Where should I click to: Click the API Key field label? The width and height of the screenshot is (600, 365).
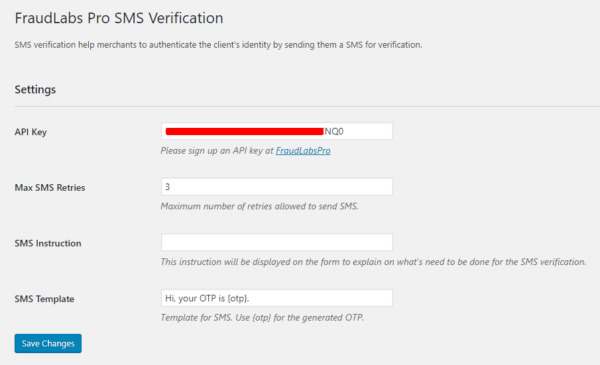[x=31, y=132]
